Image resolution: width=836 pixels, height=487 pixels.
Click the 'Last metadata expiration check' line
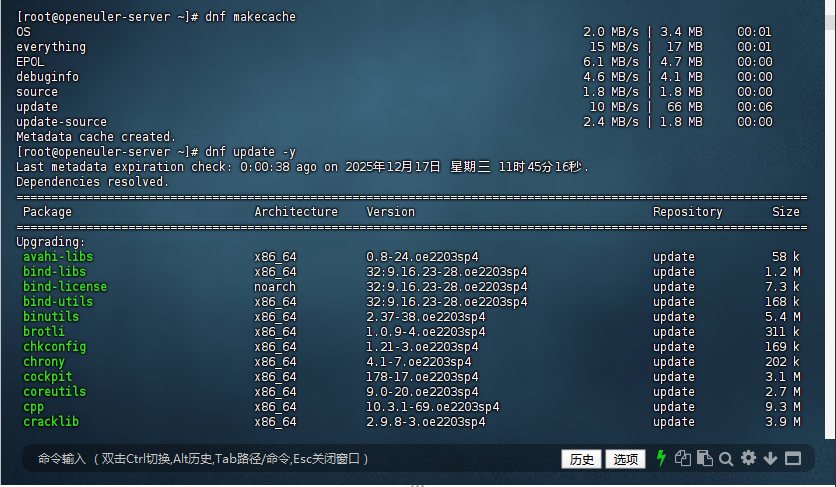pos(302,166)
